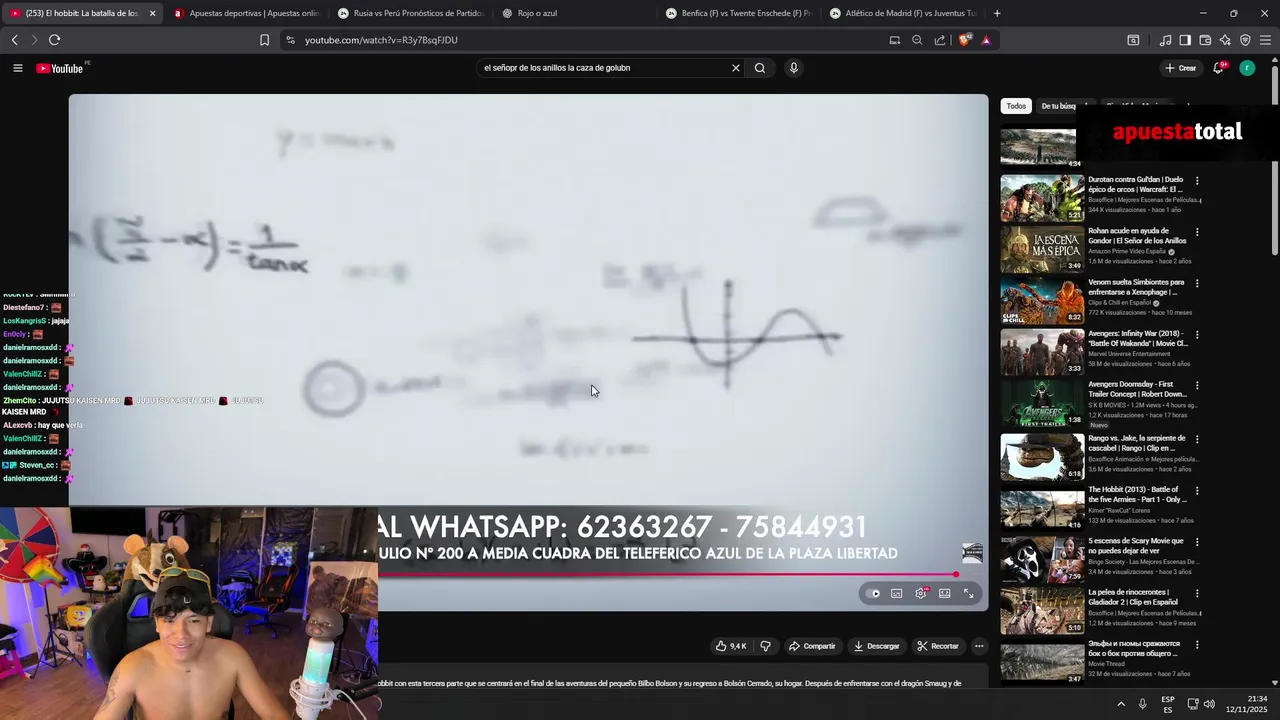Open Venom suelta Simbiontes video thumbnail
This screenshot has width=1280, height=720.
[1042, 301]
